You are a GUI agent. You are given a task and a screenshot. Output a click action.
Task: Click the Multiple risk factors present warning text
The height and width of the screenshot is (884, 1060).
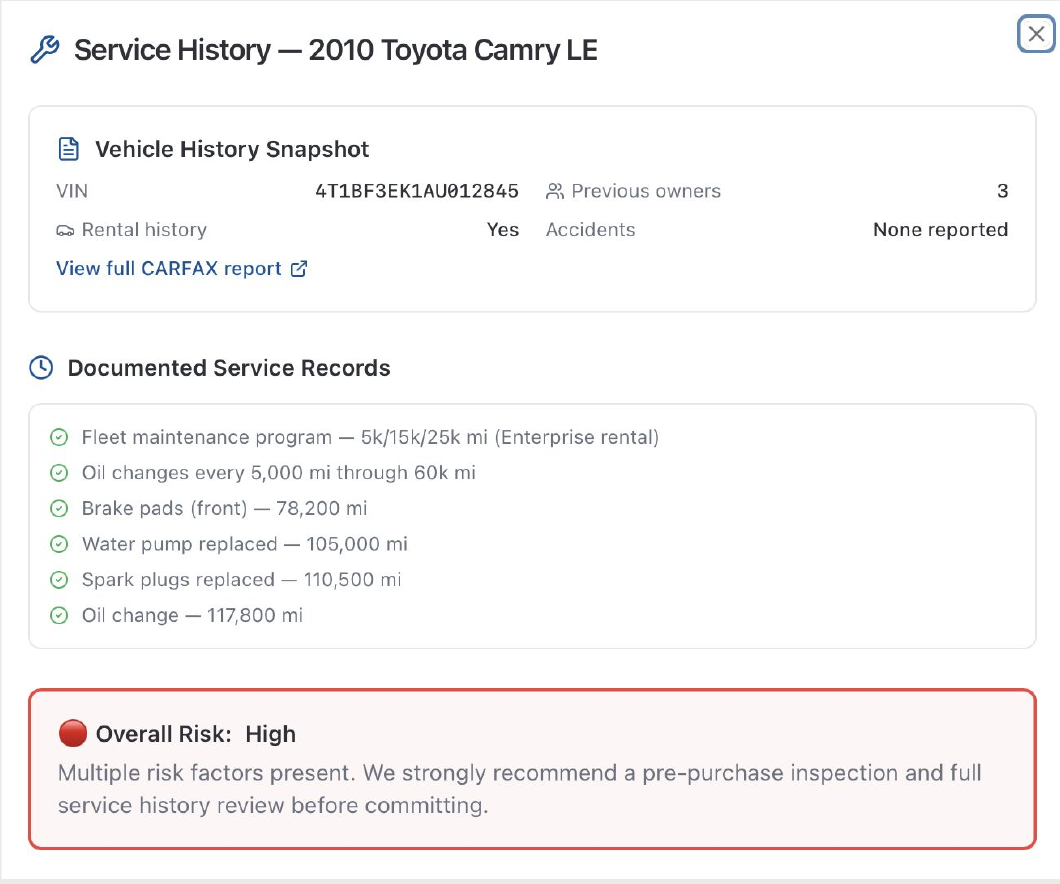coord(519,789)
